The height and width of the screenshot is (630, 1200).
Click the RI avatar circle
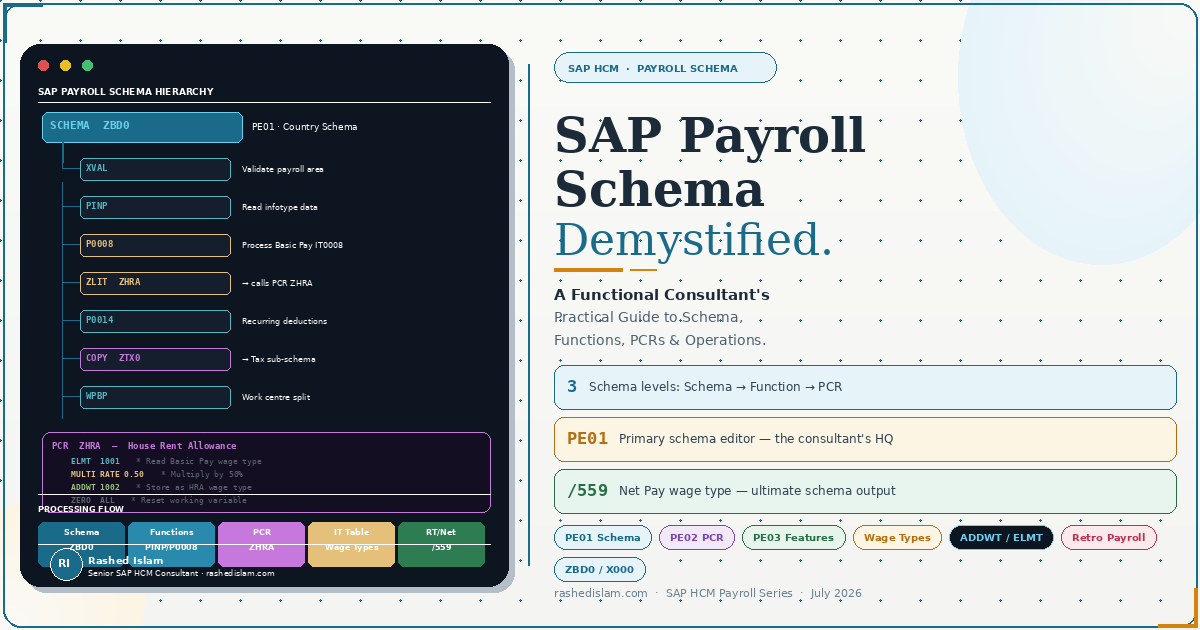click(x=65, y=564)
